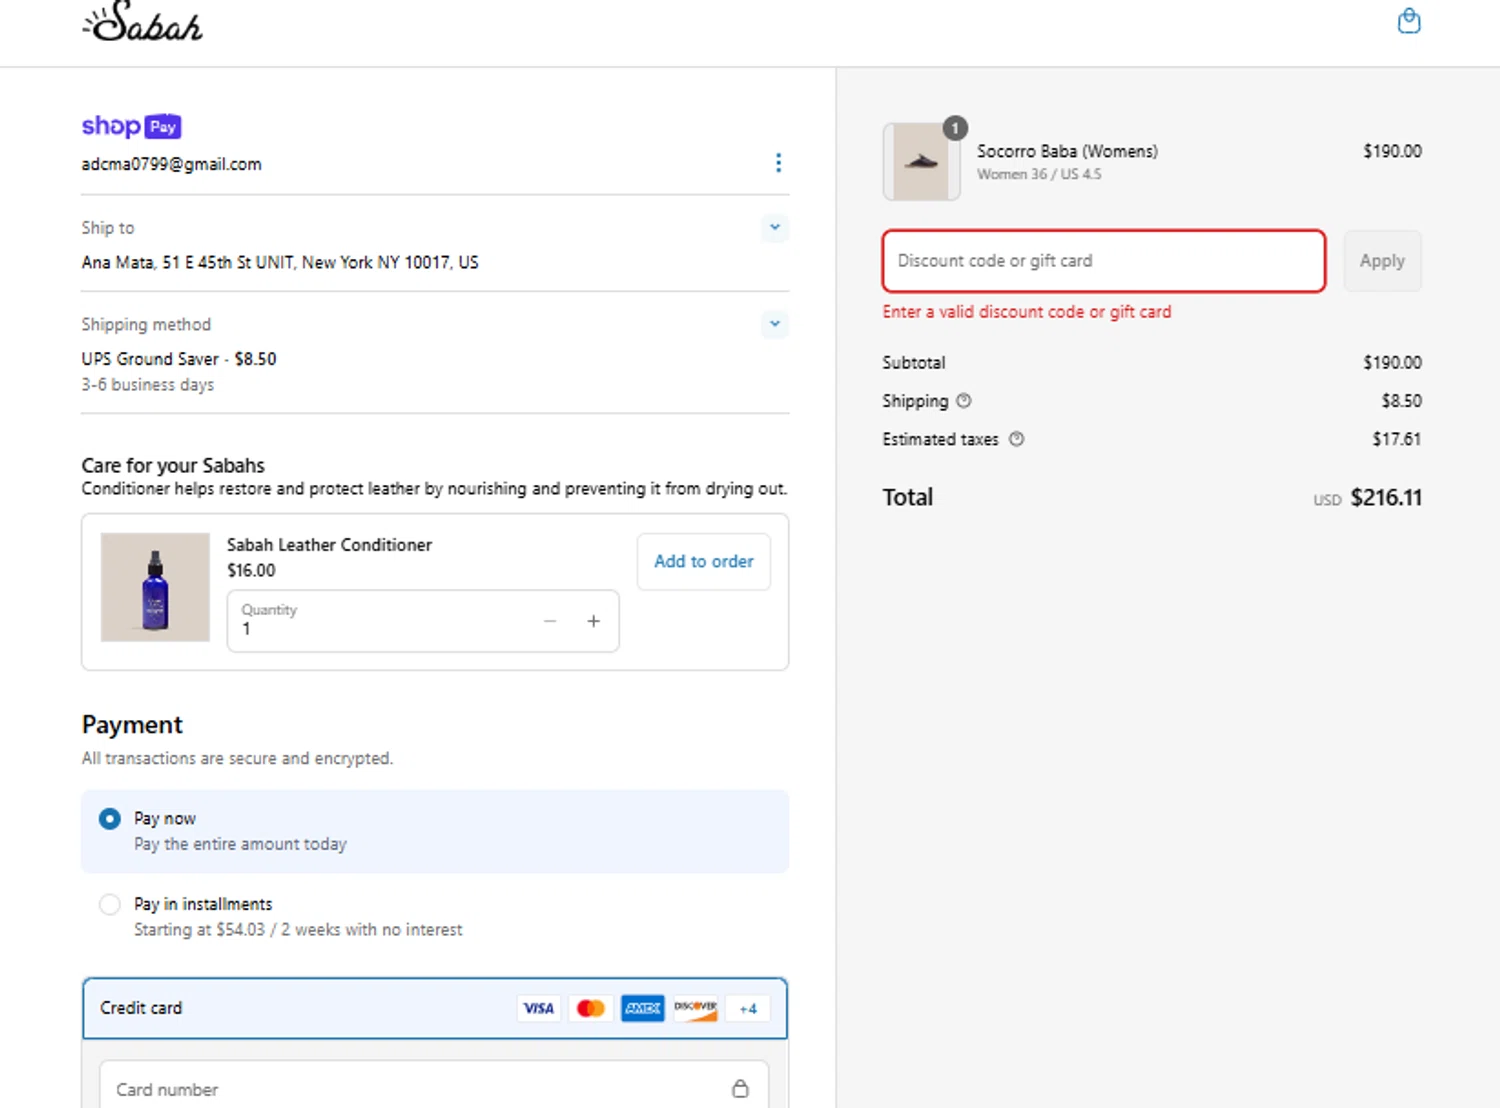The image size is (1500, 1108).
Task: Focus the Discount code or gift card field
Action: tap(1104, 261)
